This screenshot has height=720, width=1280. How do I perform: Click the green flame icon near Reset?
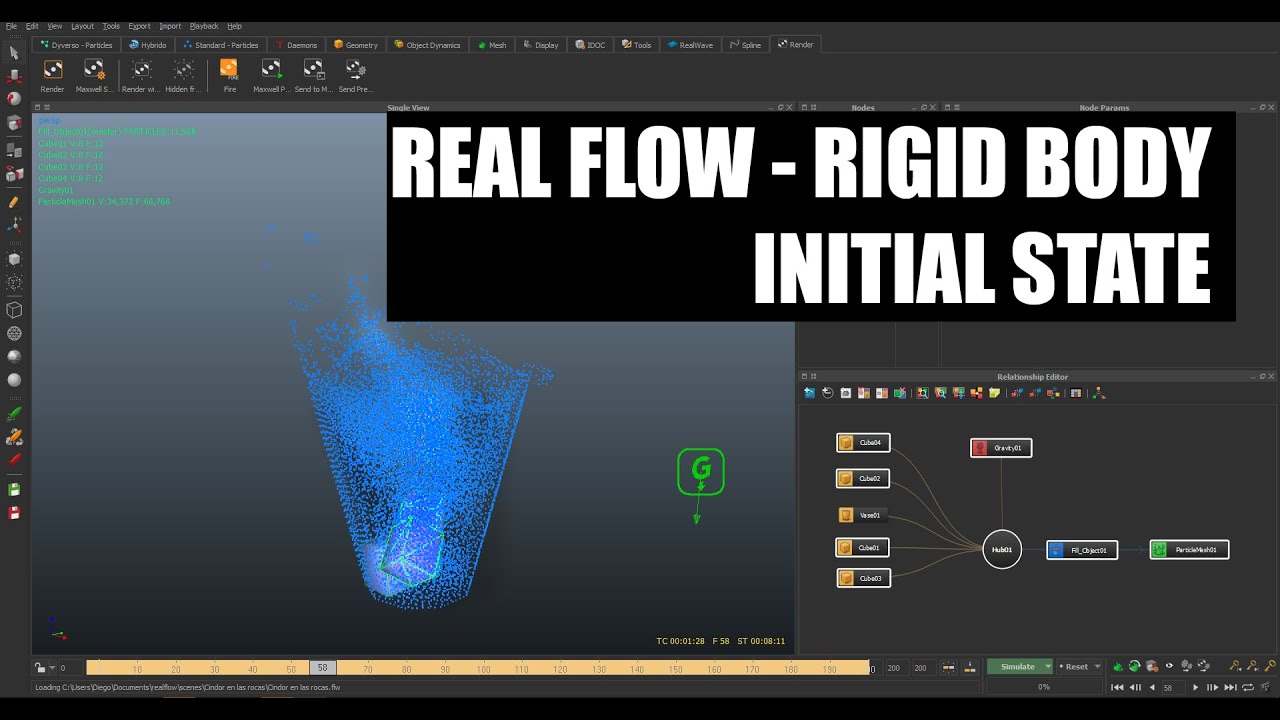pos(1118,666)
